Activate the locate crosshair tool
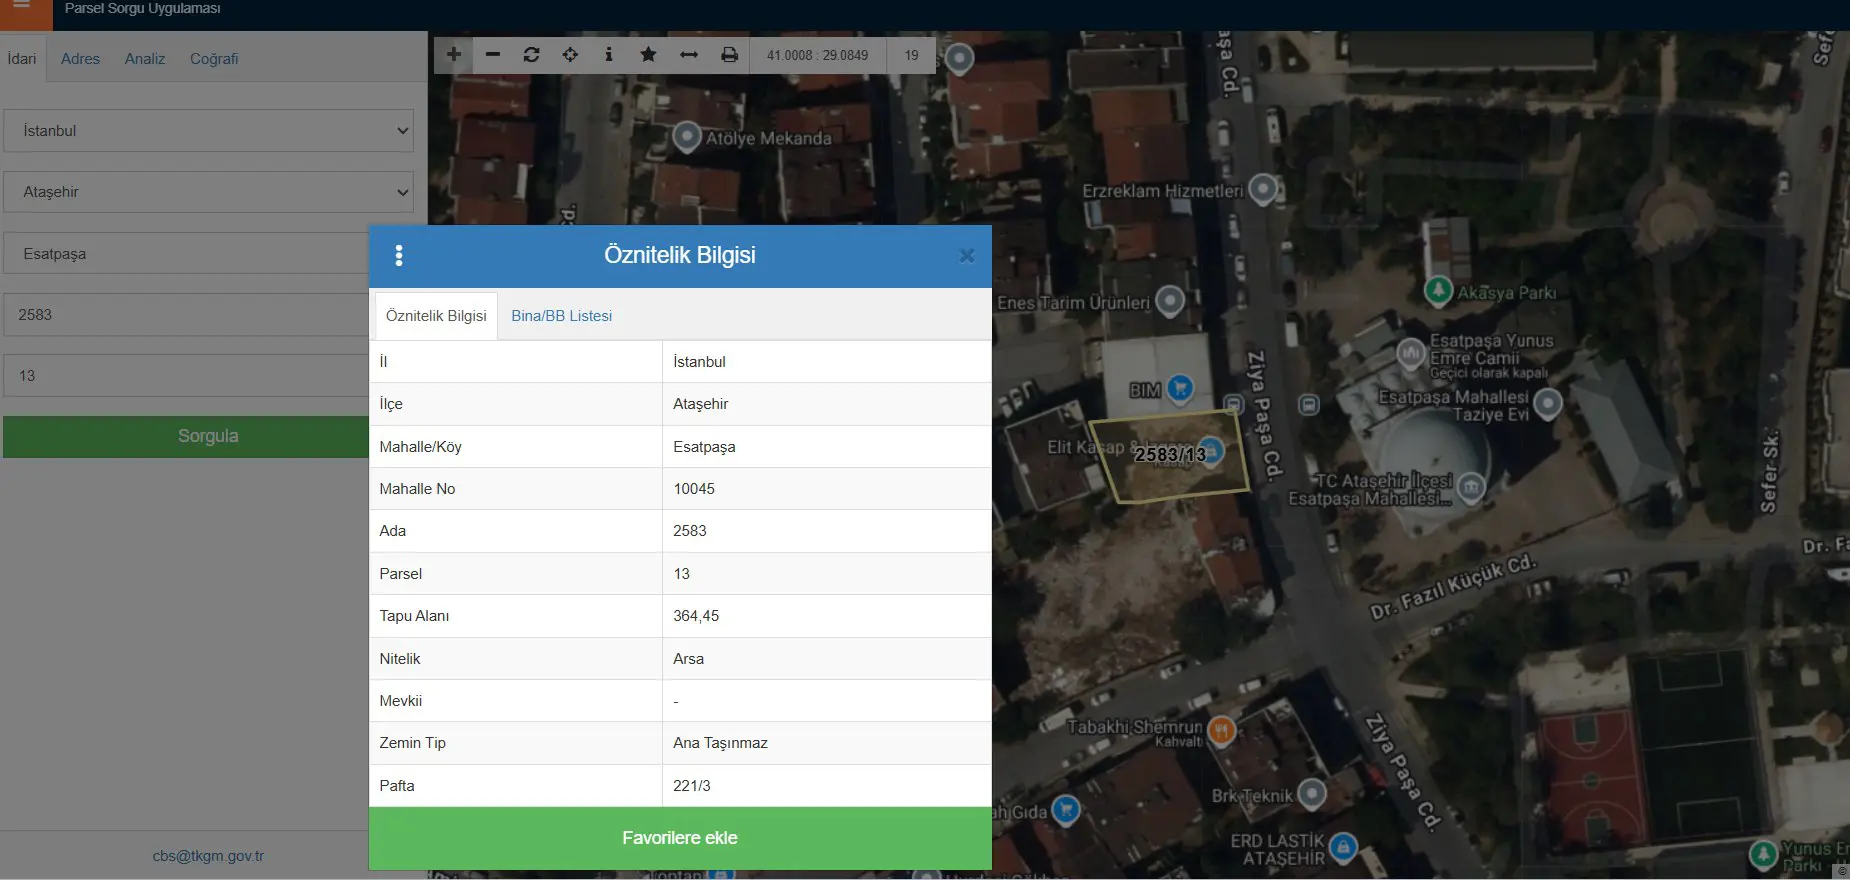 click(570, 55)
